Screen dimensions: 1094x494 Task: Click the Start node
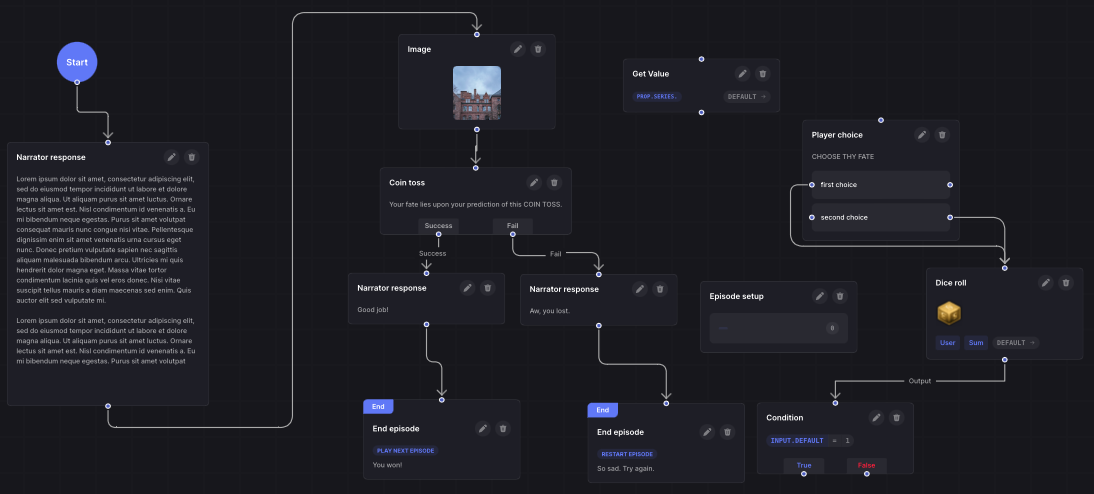(x=77, y=62)
